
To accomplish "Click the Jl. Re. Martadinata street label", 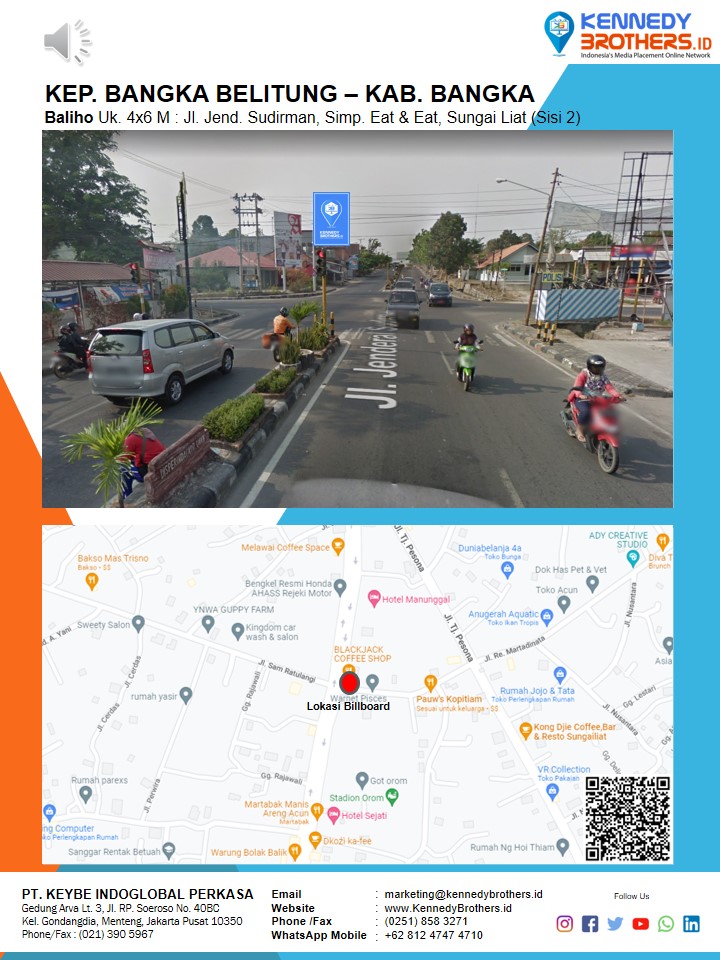I will tap(514, 650).
